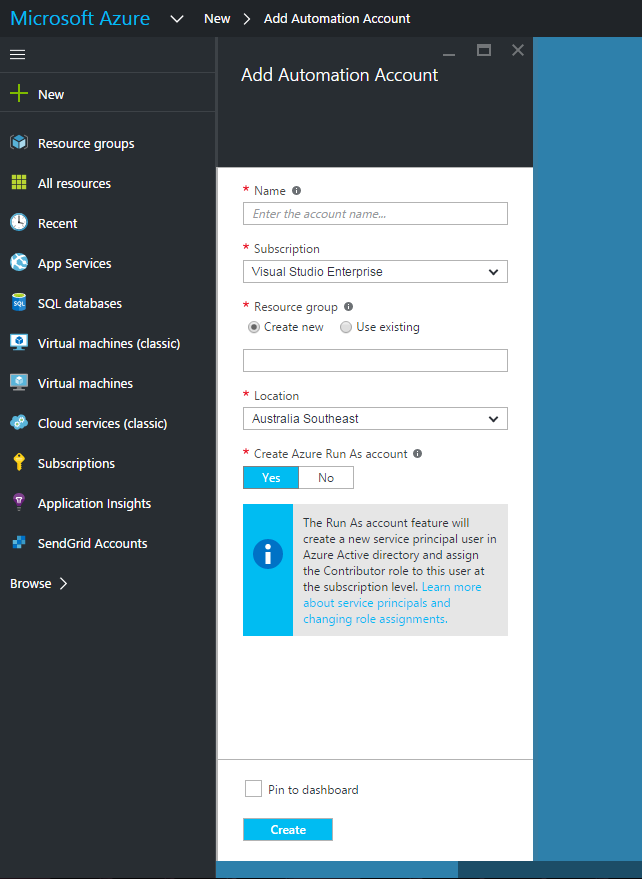
Task: Click the Create button
Action: tap(288, 829)
